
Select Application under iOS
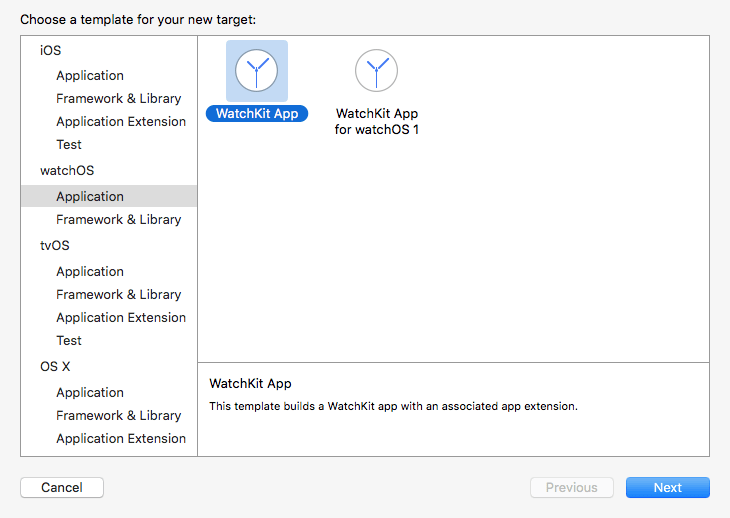(x=90, y=76)
